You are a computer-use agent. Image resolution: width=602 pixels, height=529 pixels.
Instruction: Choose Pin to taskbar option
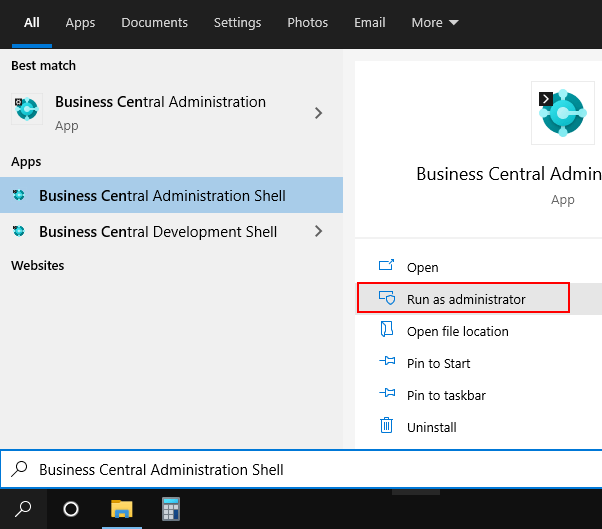coord(445,395)
